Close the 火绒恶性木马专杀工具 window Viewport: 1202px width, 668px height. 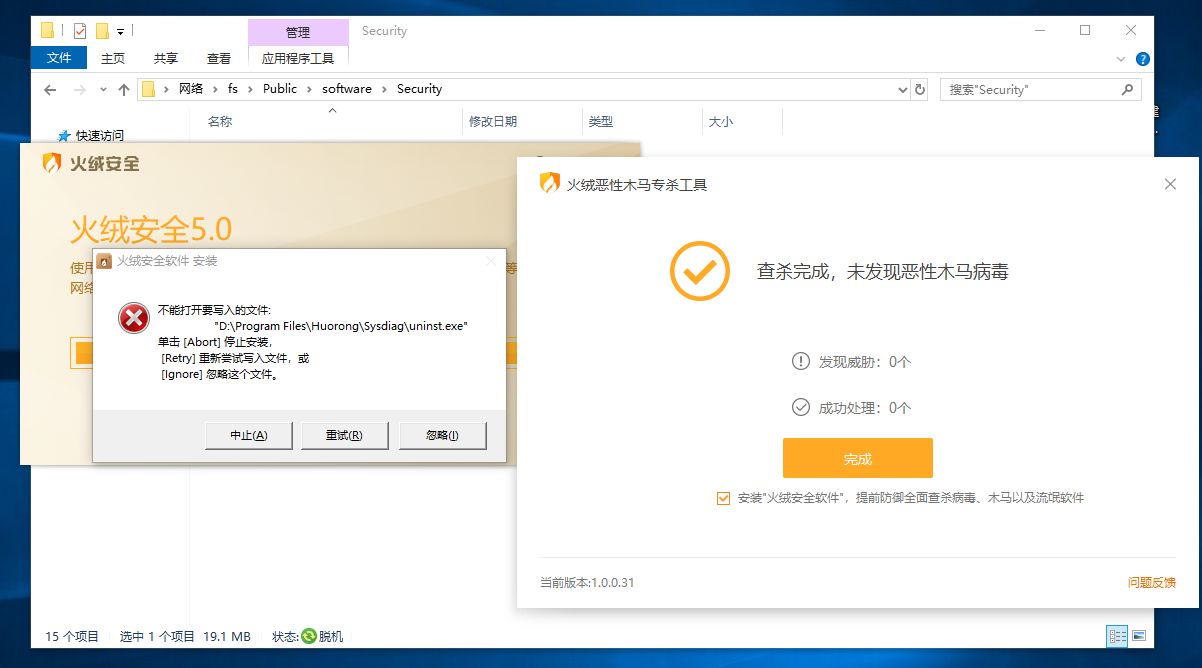click(1171, 184)
